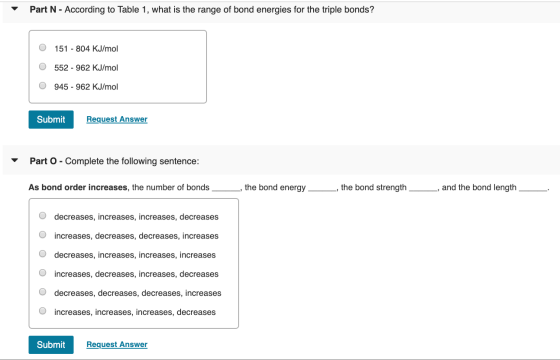Image resolution: width=560 pixels, height=360 pixels.
Task: Select 'decreases, increases, increases, decreases' option
Action: (x=42, y=216)
